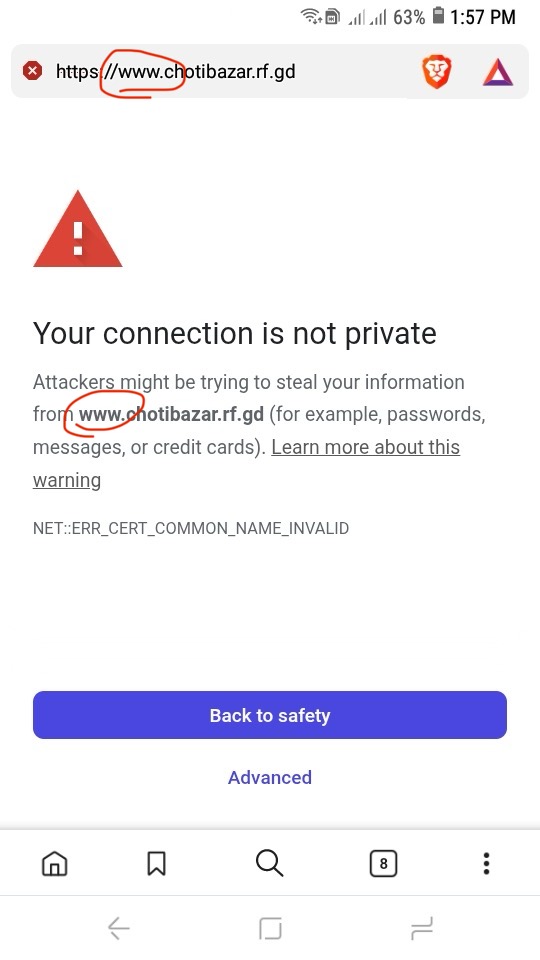Tap the URL address bar text
The width and height of the screenshot is (540, 960).
pos(176,72)
